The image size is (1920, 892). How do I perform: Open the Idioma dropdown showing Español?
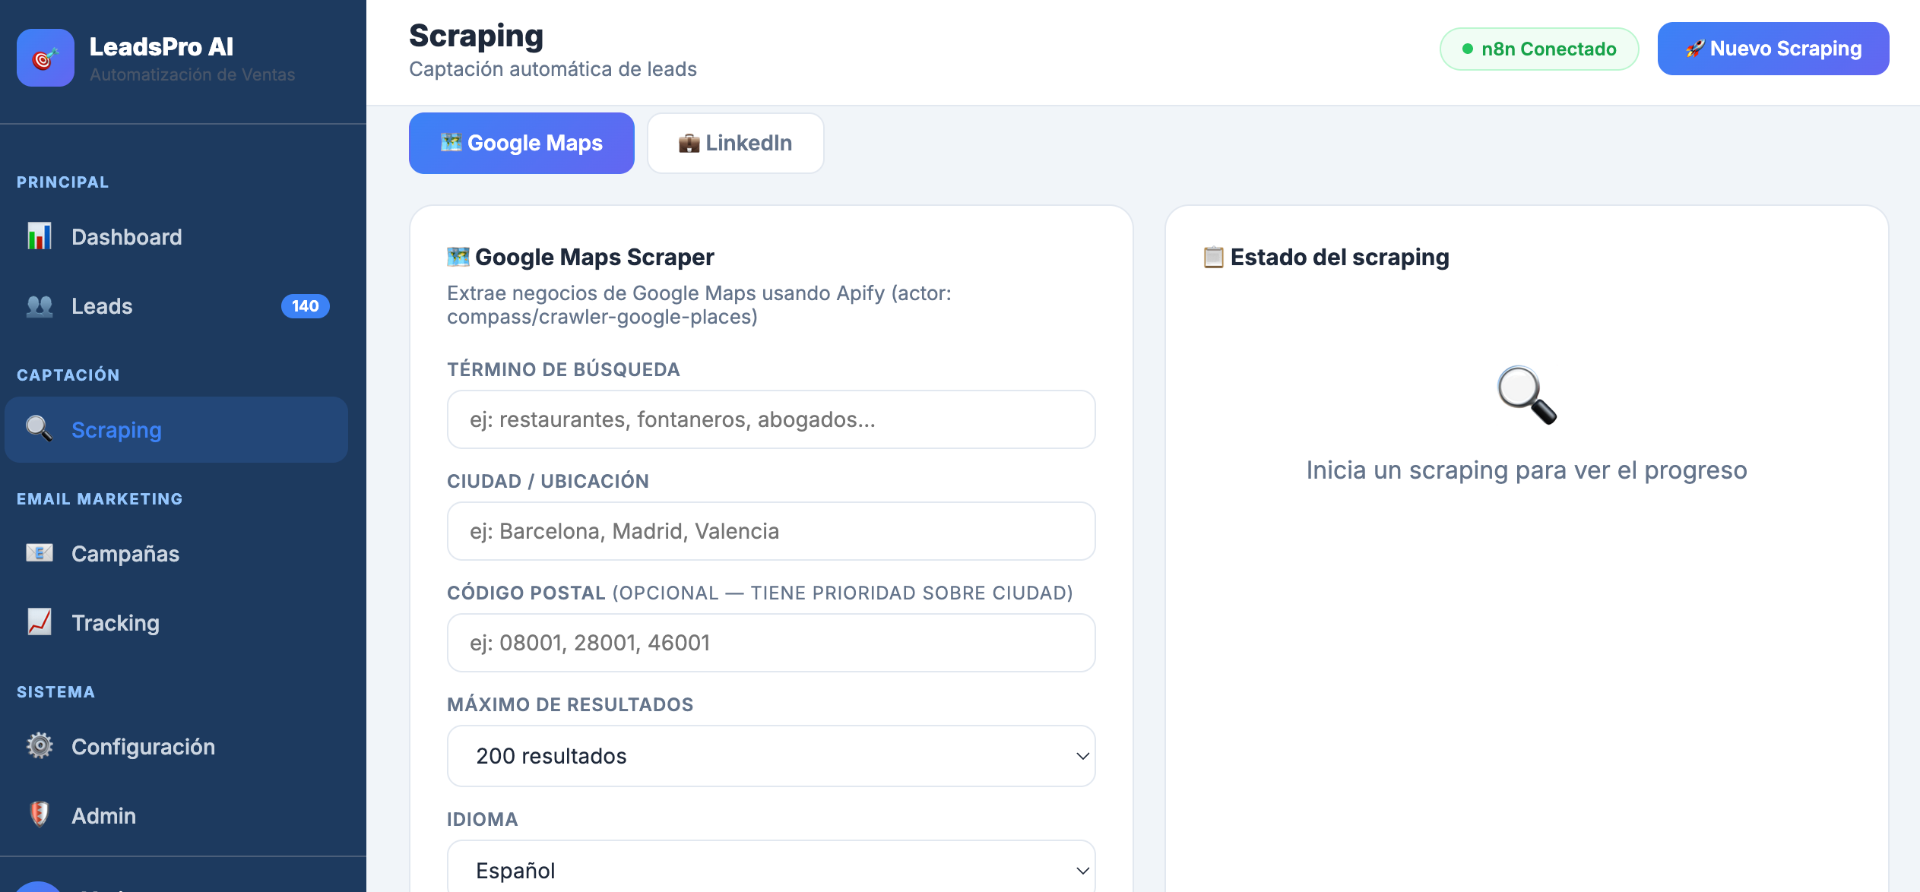pyautogui.click(x=771, y=866)
